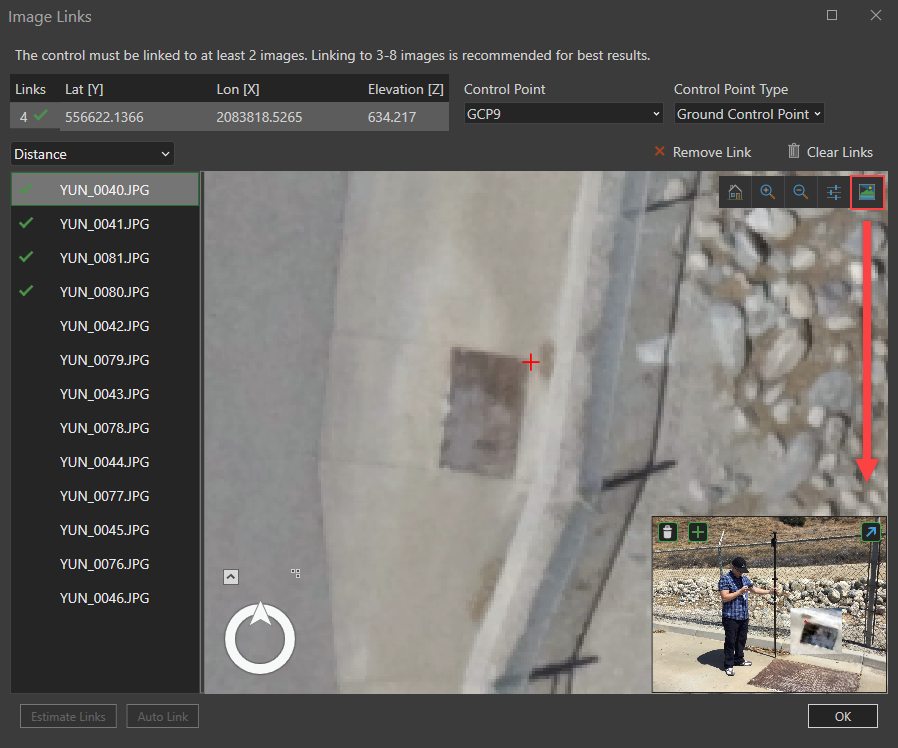
Task: Open the Distance sort dropdown
Action: [x=92, y=154]
